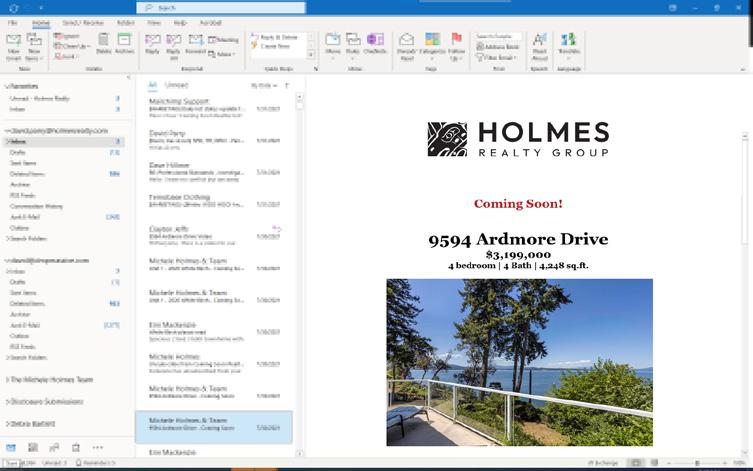Image resolution: width=753 pixels, height=471 pixels.
Task: Open the By Date sort dropdown
Action: 264,85
